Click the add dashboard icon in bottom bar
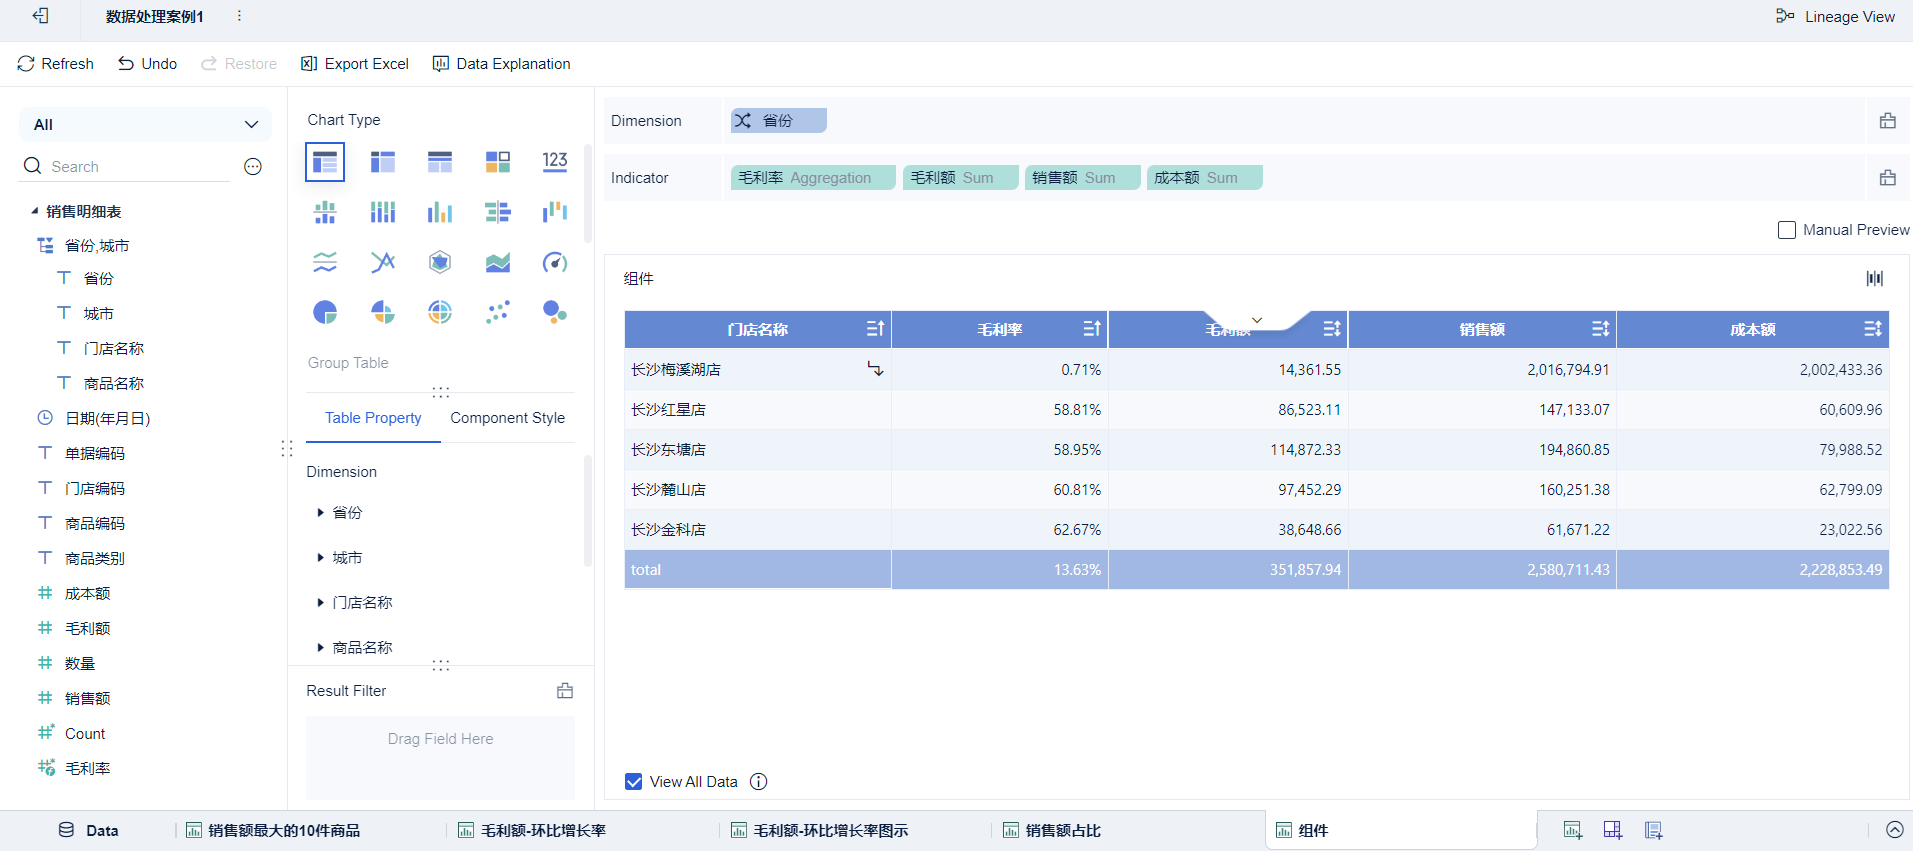Screen dimensions: 1913x851 (1613, 830)
